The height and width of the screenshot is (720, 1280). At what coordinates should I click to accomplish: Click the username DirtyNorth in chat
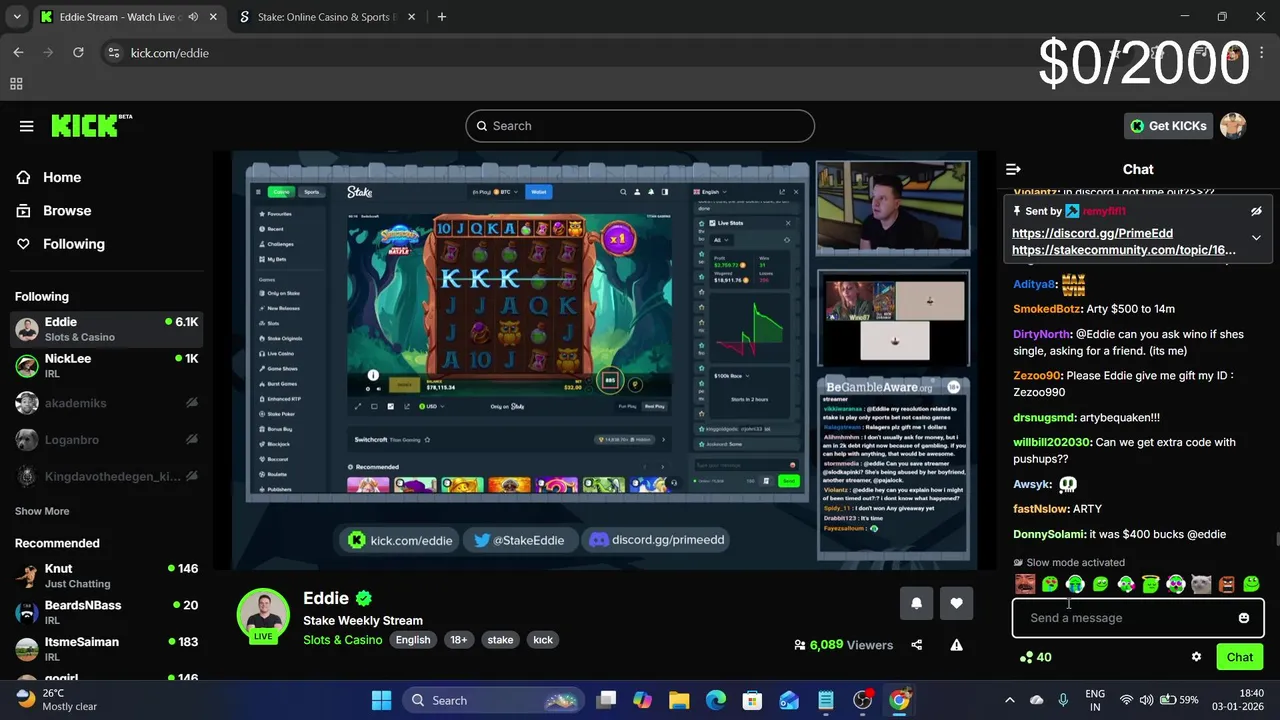[1041, 334]
